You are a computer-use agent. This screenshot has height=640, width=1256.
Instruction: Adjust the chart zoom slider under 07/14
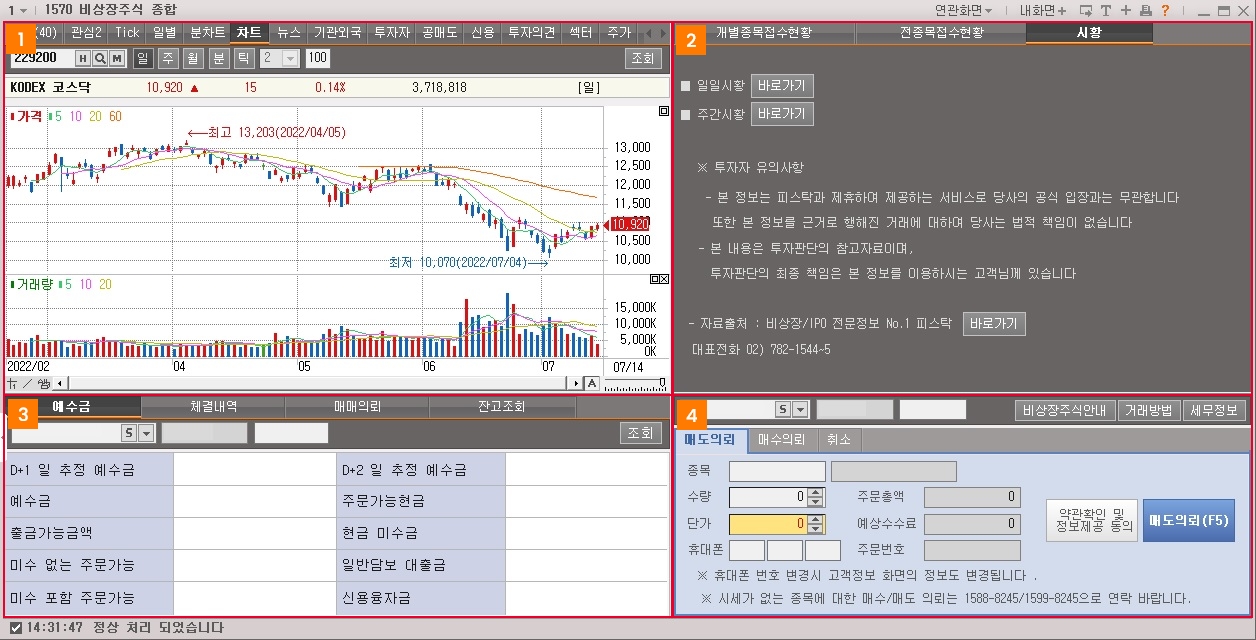tap(636, 383)
